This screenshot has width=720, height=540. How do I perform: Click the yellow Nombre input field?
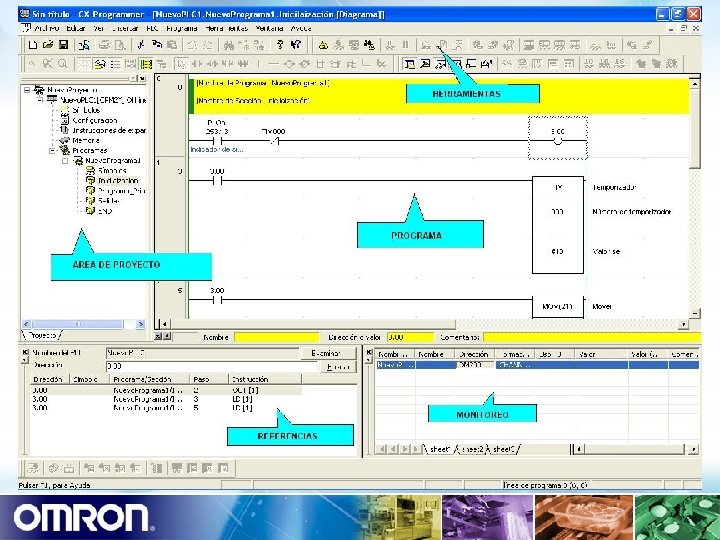(x=276, y=338)
